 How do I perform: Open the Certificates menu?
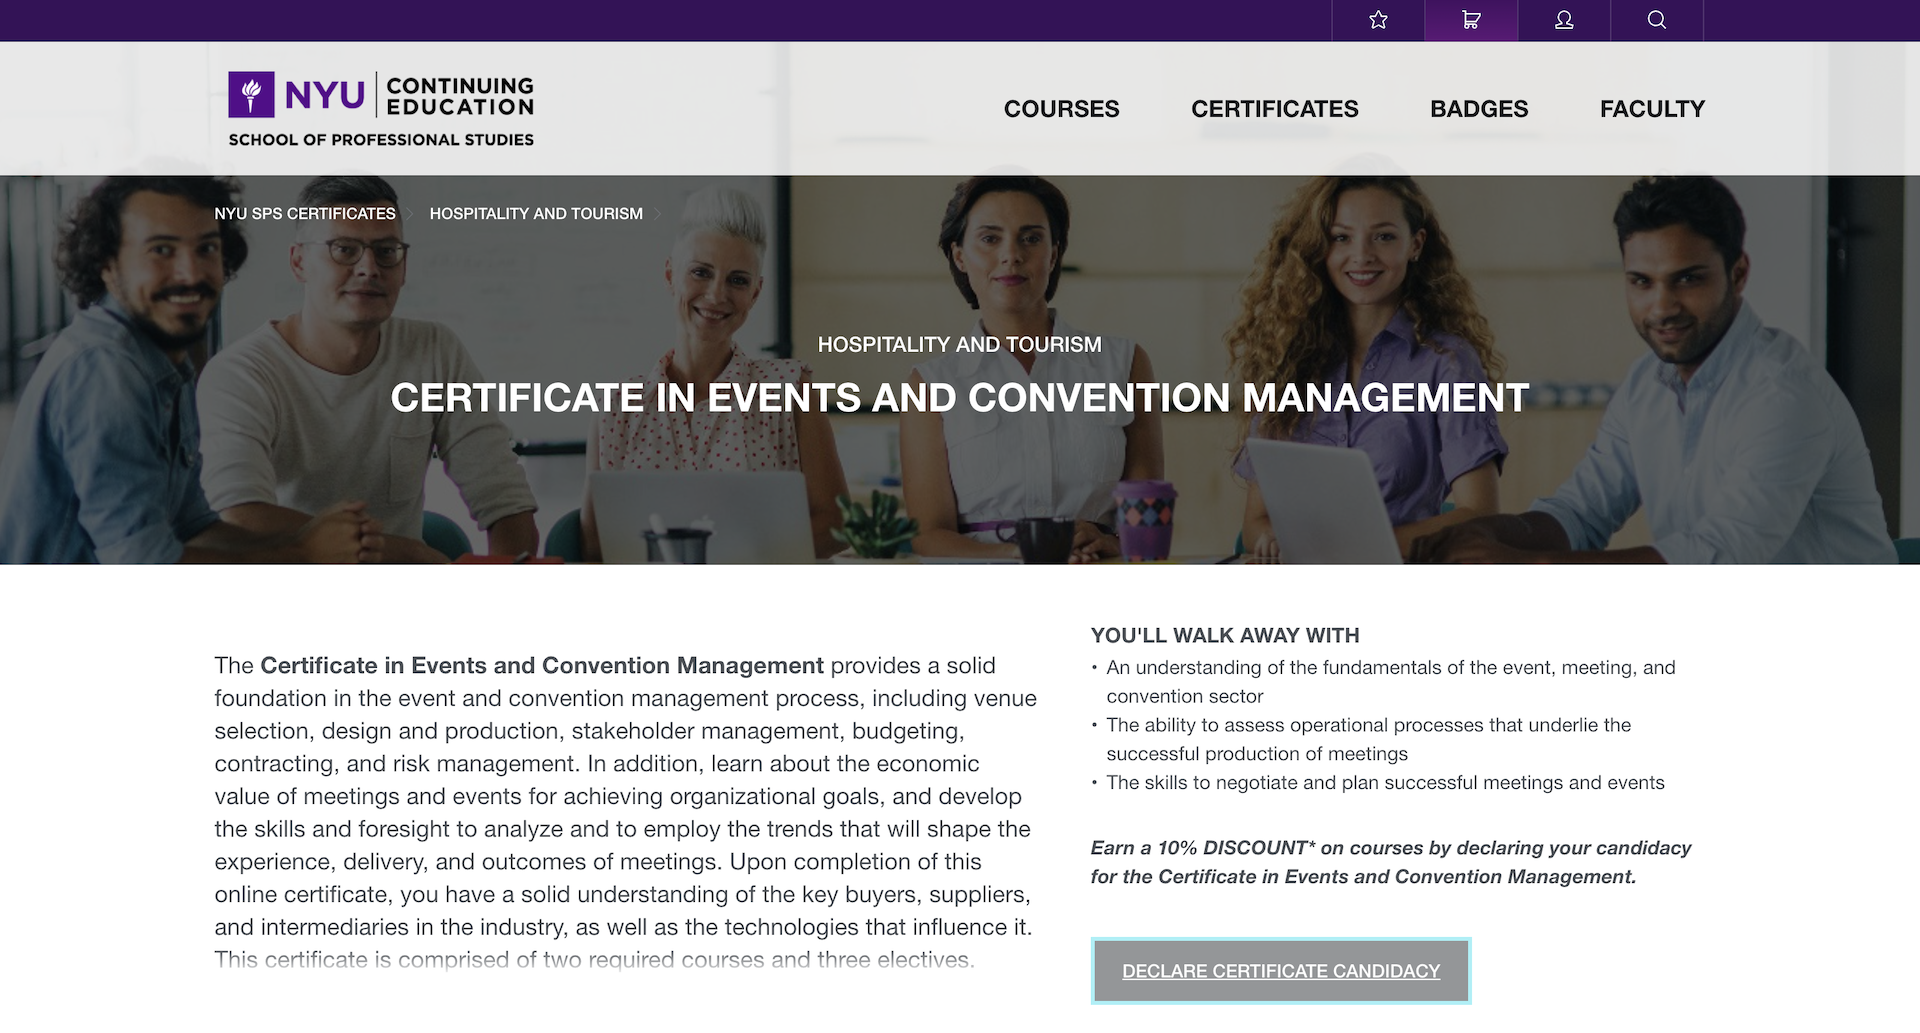pyautogui.click(x=1274, y=109)
